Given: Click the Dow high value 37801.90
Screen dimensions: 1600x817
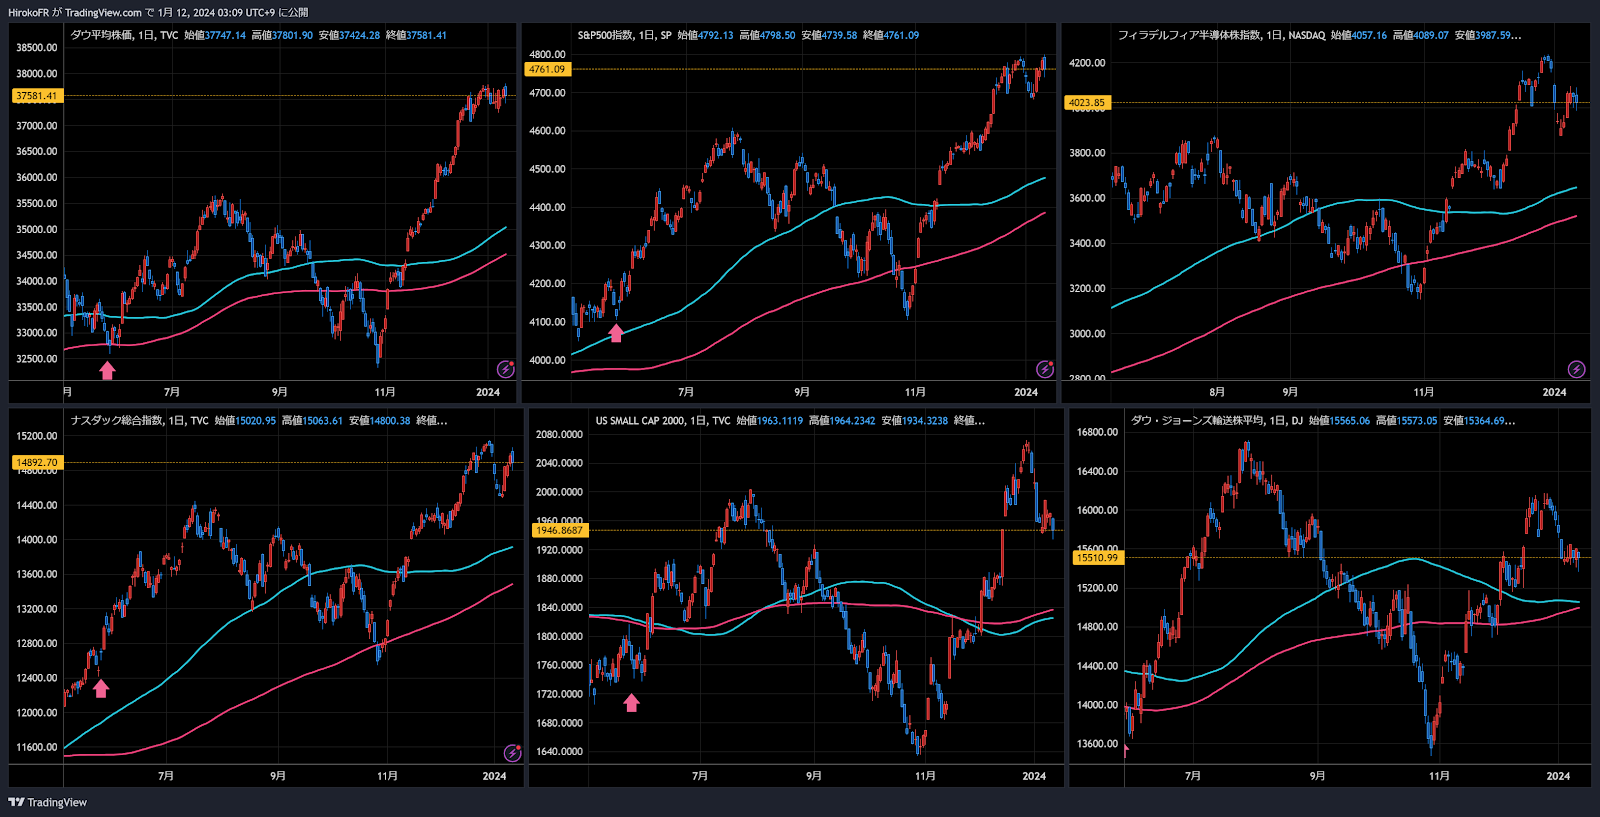Looking at the screenshot, I should [292, 35].
